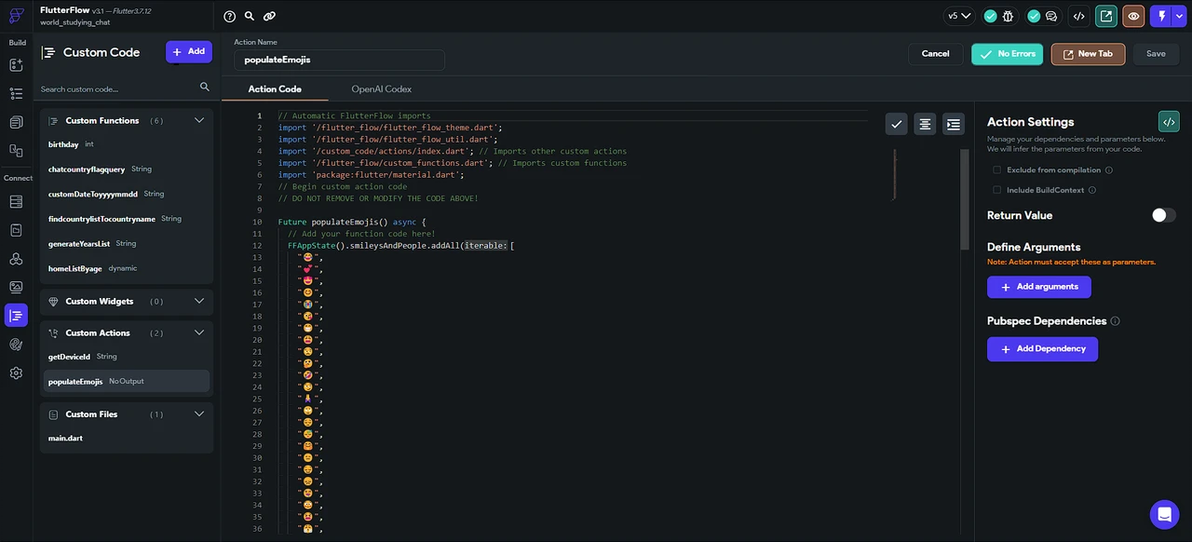Click the help question mark icon
The height and width of the screenshot is (542, 1192).
click(x=230, y=16)
